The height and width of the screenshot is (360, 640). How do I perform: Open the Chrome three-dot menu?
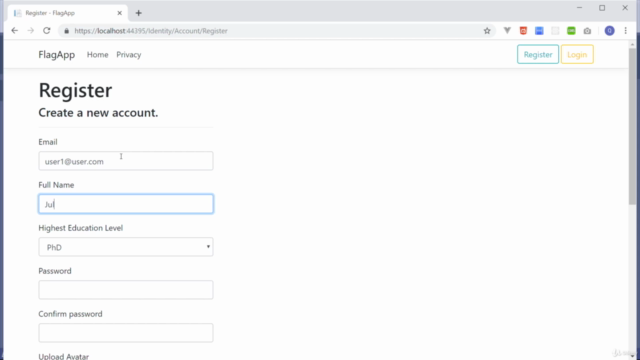pos(625,31)
